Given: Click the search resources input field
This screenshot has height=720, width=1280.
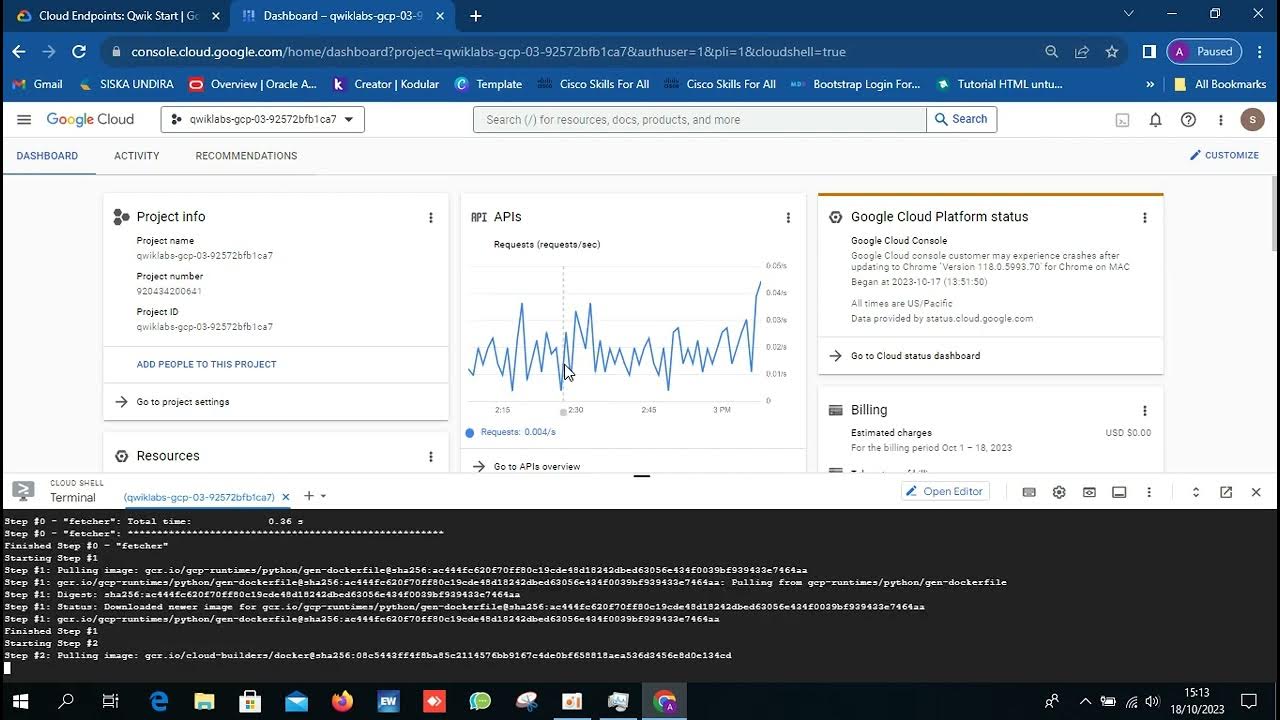Looking at the screenshot, I should pos(700,119).
